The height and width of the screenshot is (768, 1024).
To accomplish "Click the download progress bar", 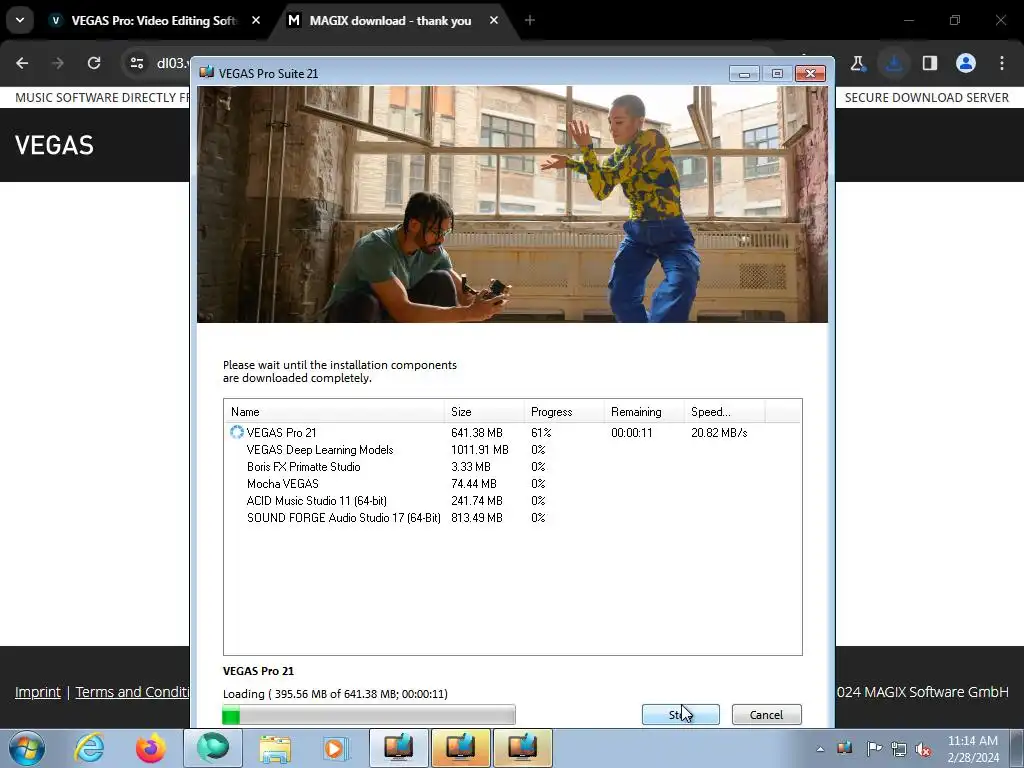I will (x=369, y=715).
